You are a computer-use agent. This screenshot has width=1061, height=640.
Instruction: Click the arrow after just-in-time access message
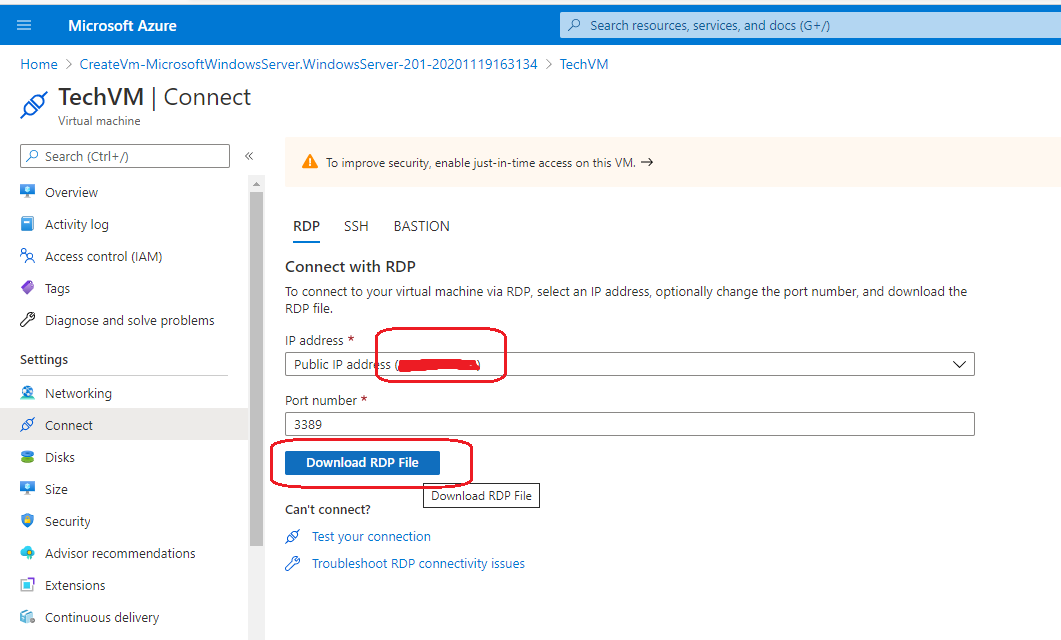click(x=647, y=162)
